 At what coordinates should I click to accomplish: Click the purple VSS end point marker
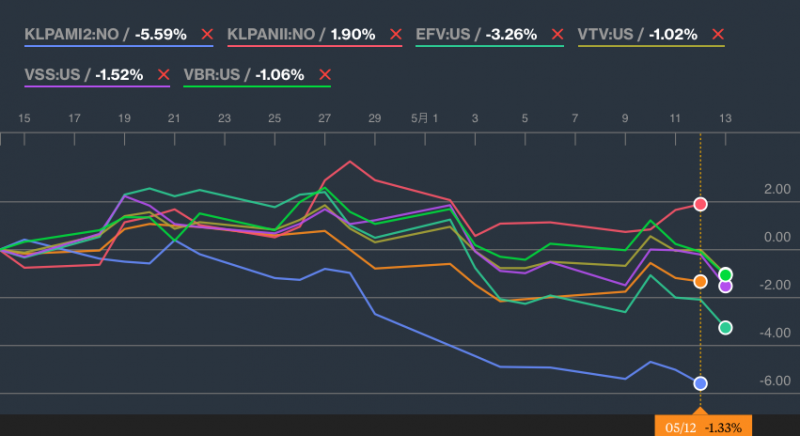726,287
